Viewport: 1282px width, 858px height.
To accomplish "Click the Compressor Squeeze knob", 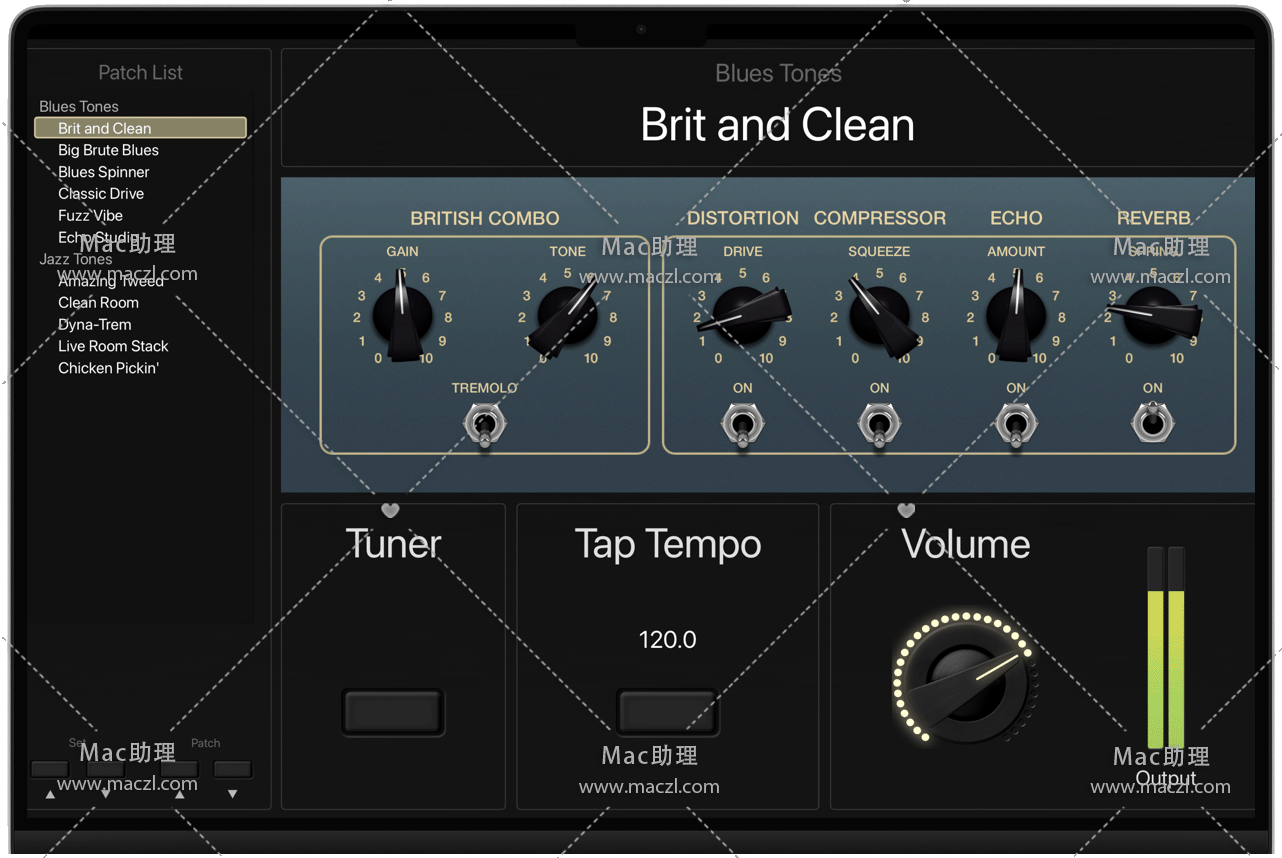I will click(x=879, y=316).
